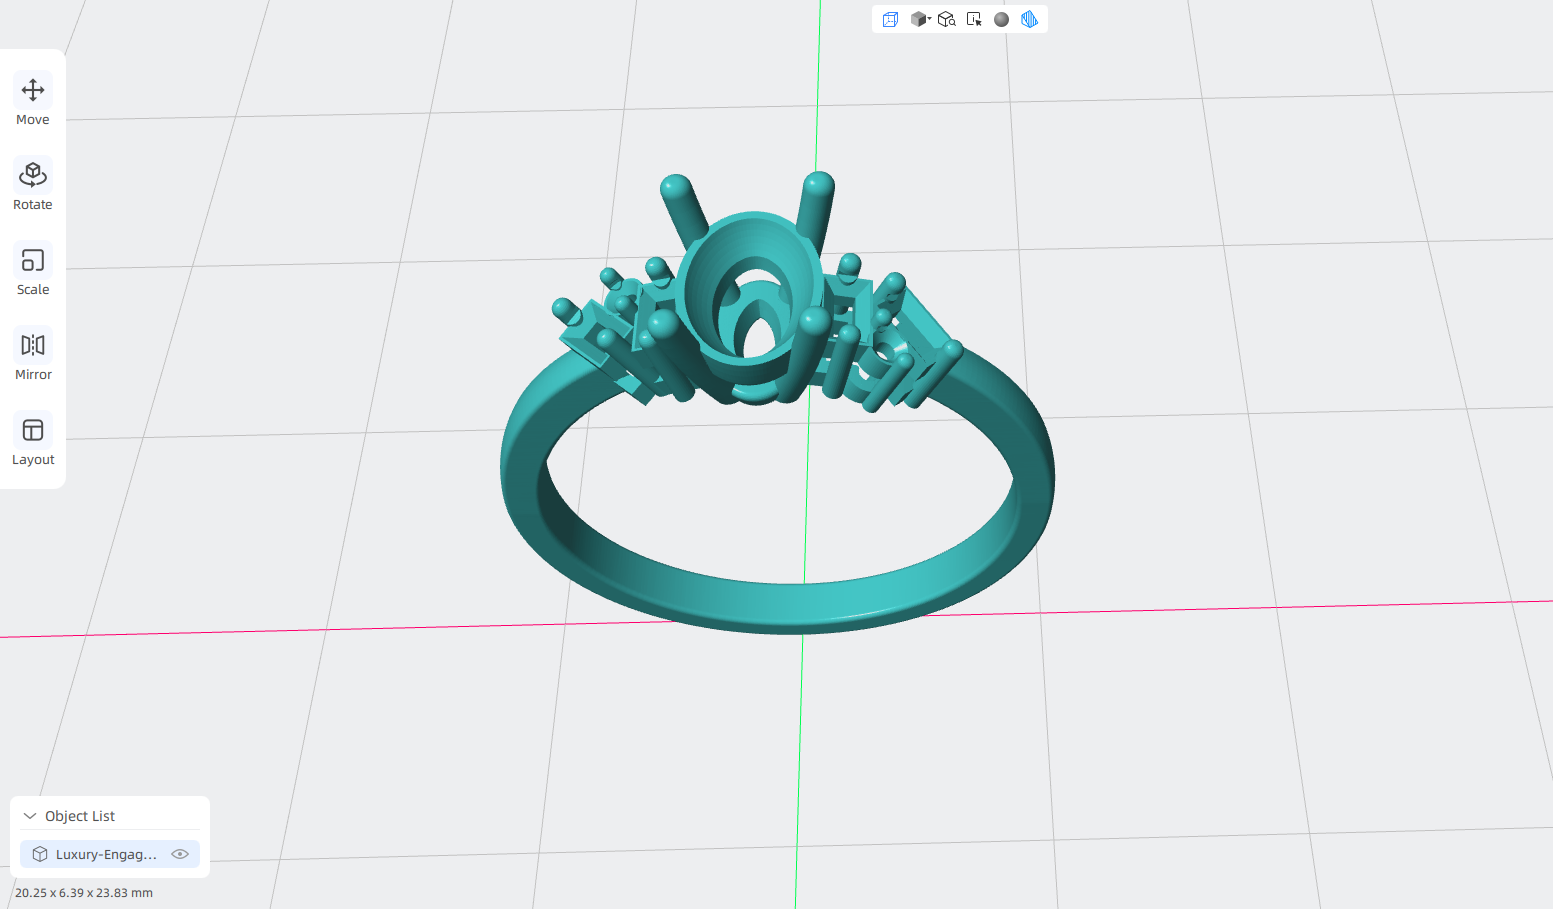The image size is (1553, 909).
Task: Open the Layout tool
Action: [33, 441]
